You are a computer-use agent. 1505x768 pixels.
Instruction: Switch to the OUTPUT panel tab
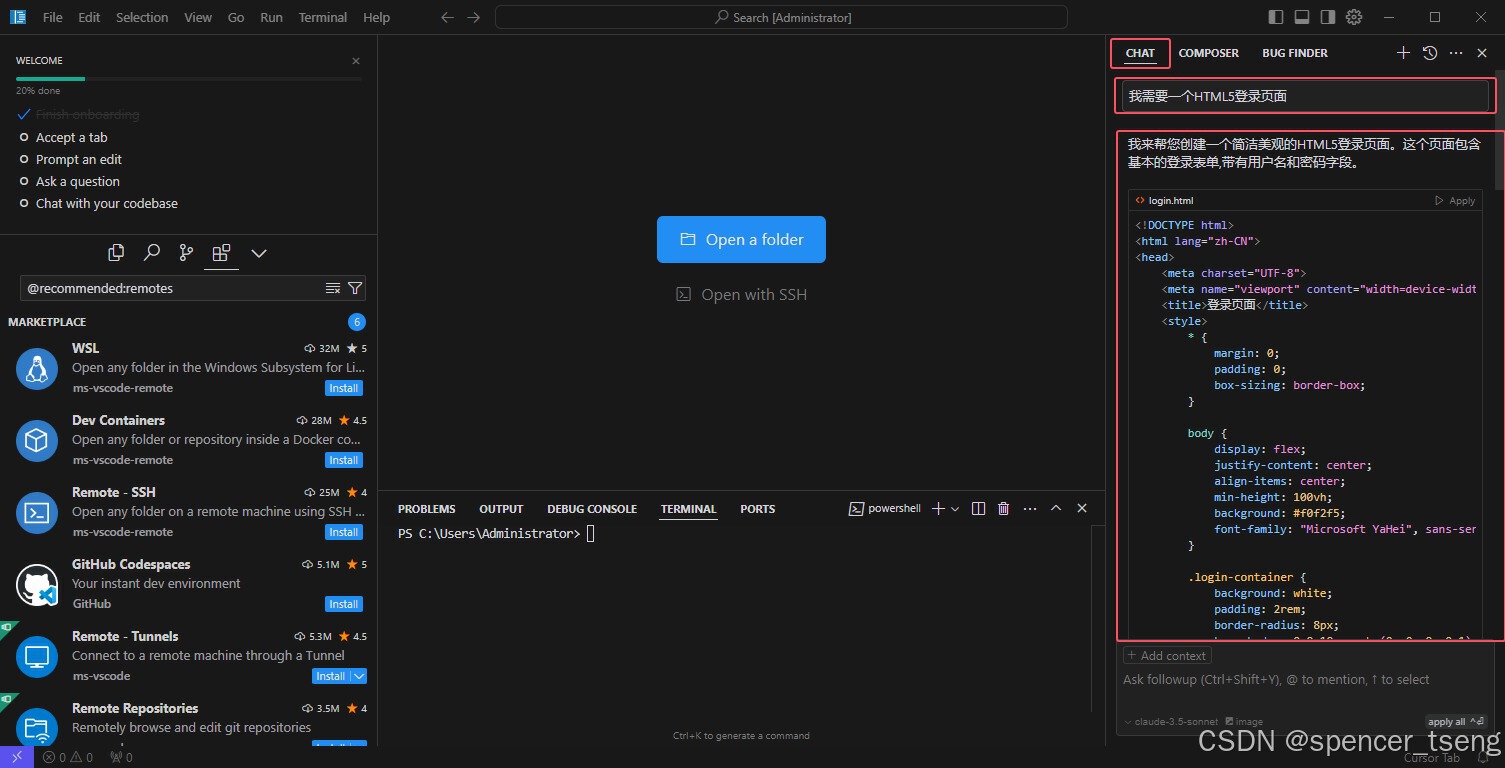point(501,509)
